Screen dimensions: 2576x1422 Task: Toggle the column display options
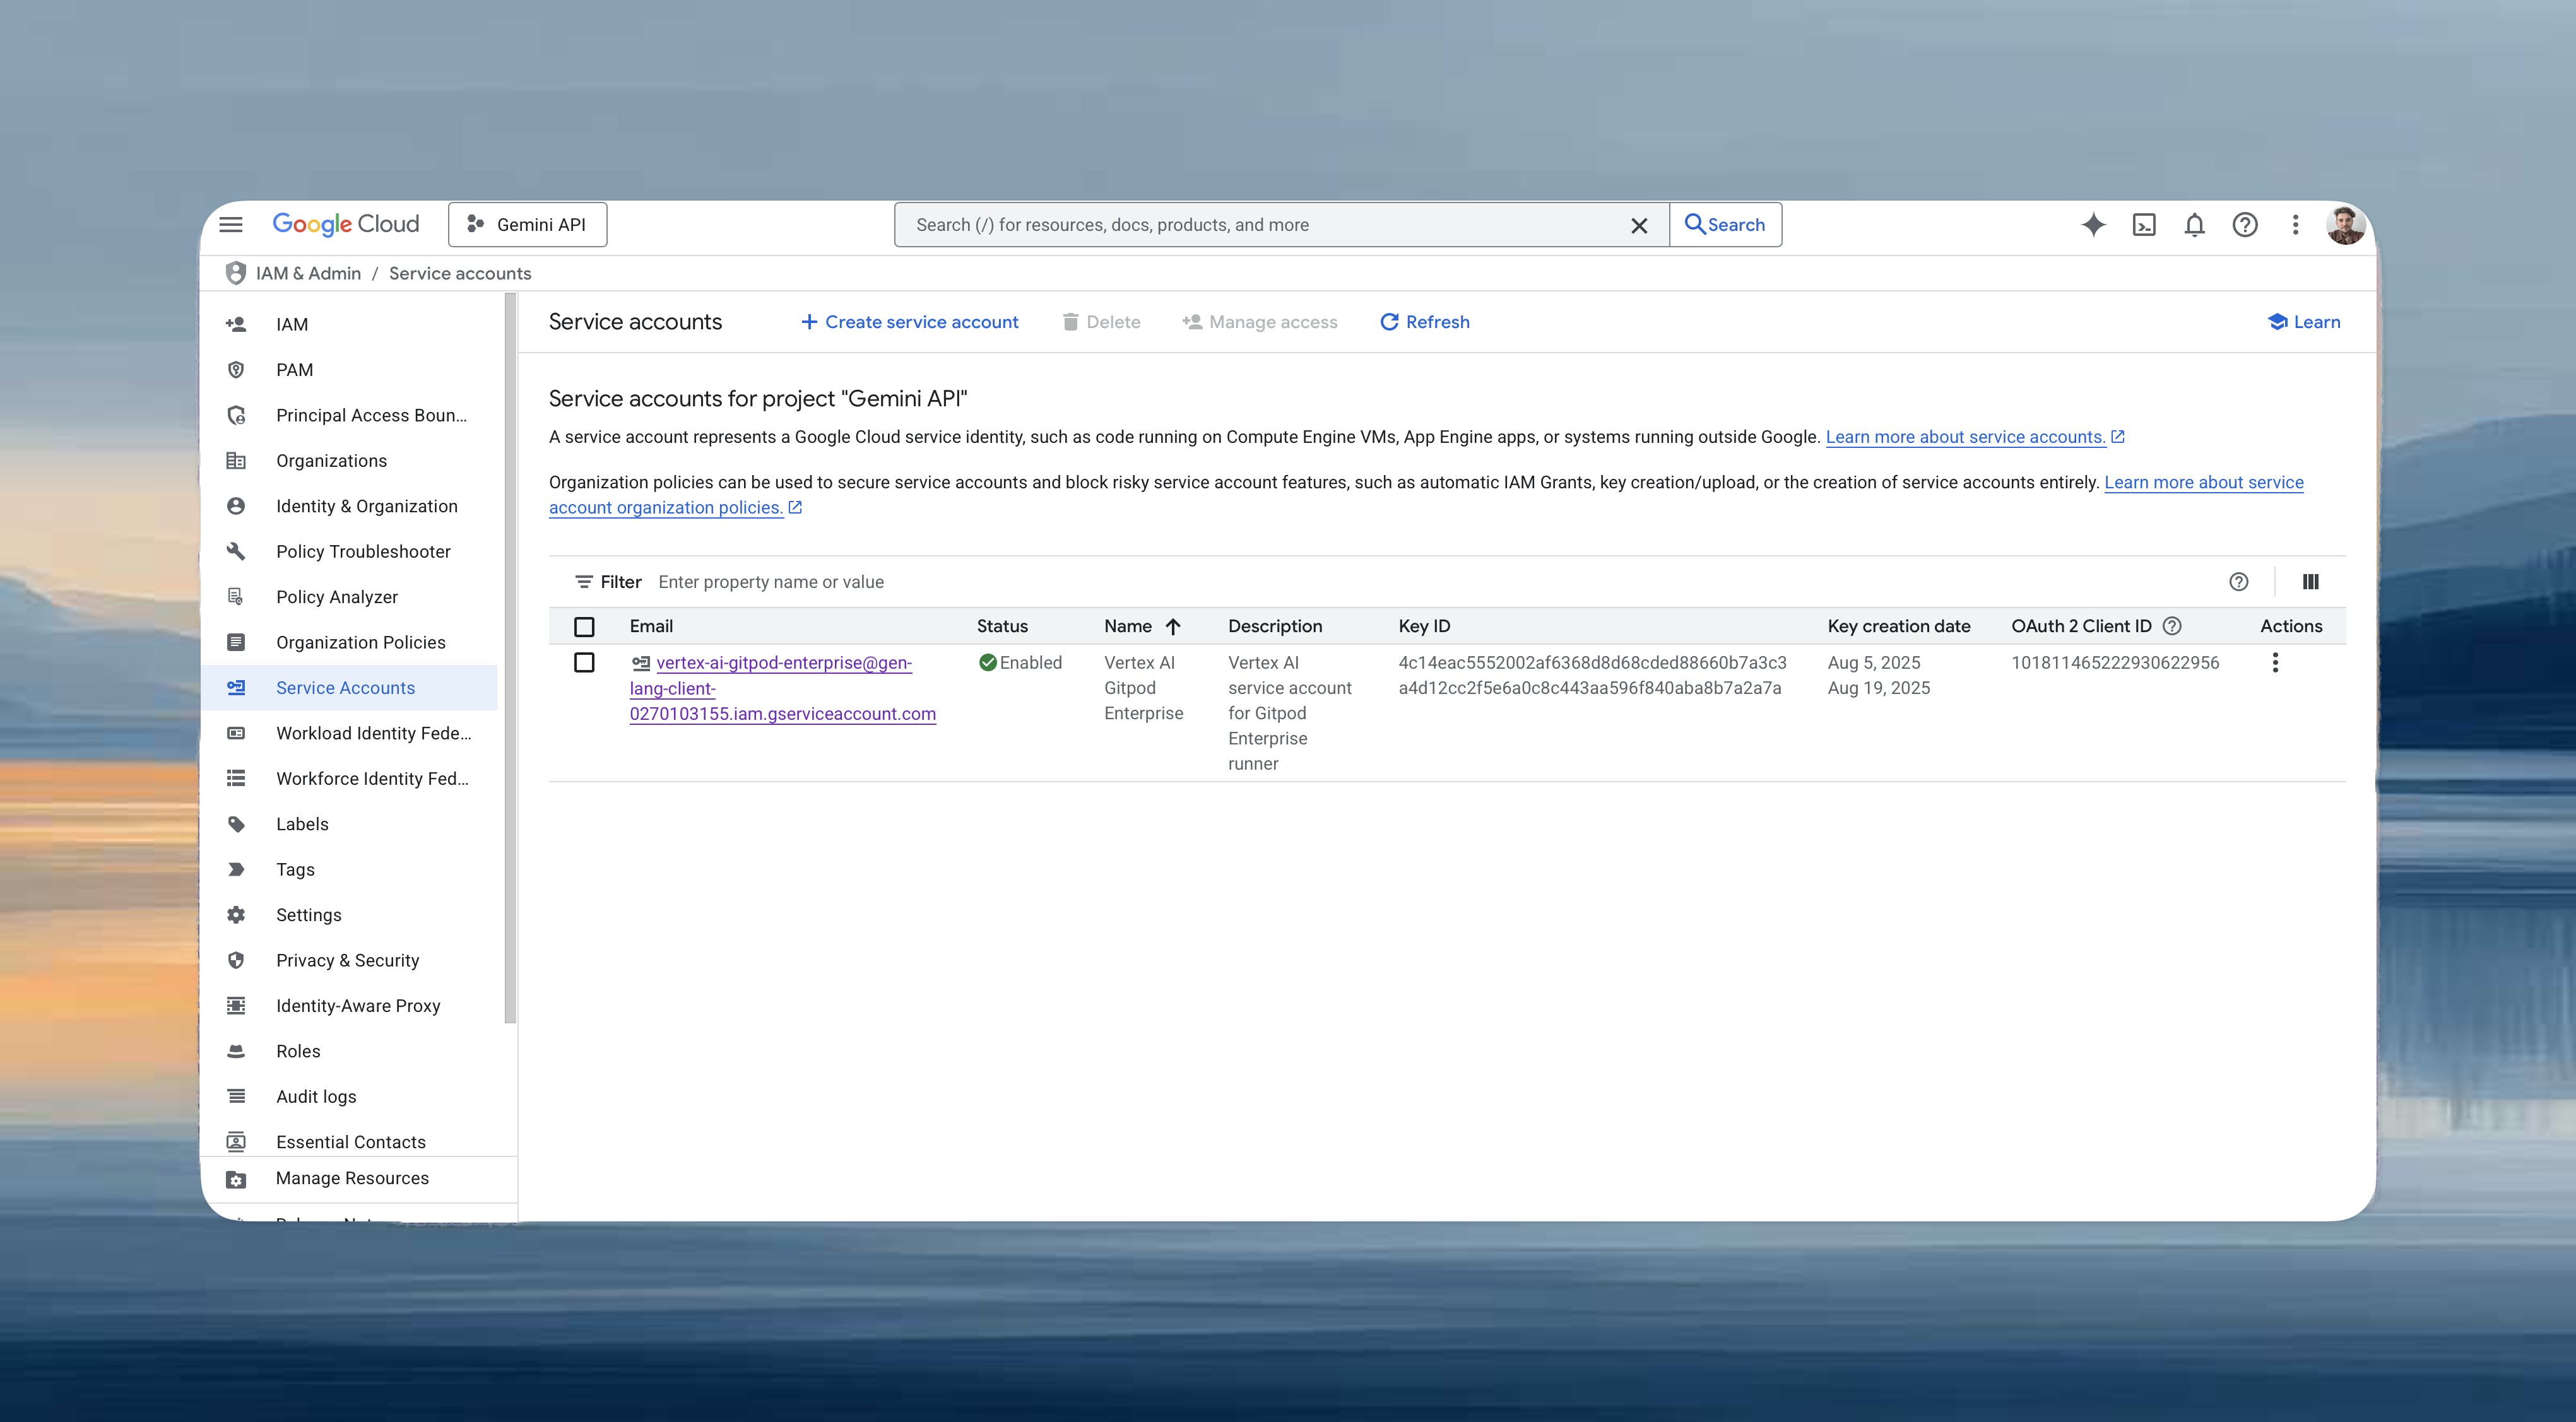[x=2310, y=581]
